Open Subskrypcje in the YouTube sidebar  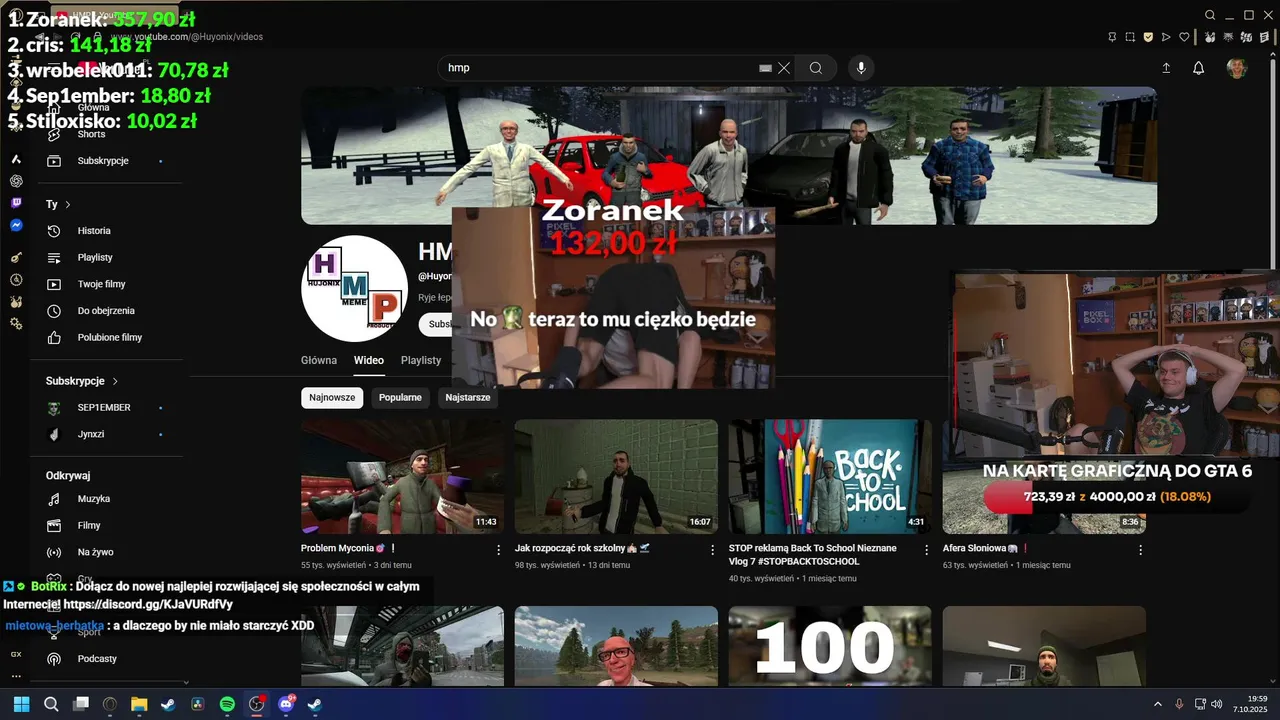103,161
